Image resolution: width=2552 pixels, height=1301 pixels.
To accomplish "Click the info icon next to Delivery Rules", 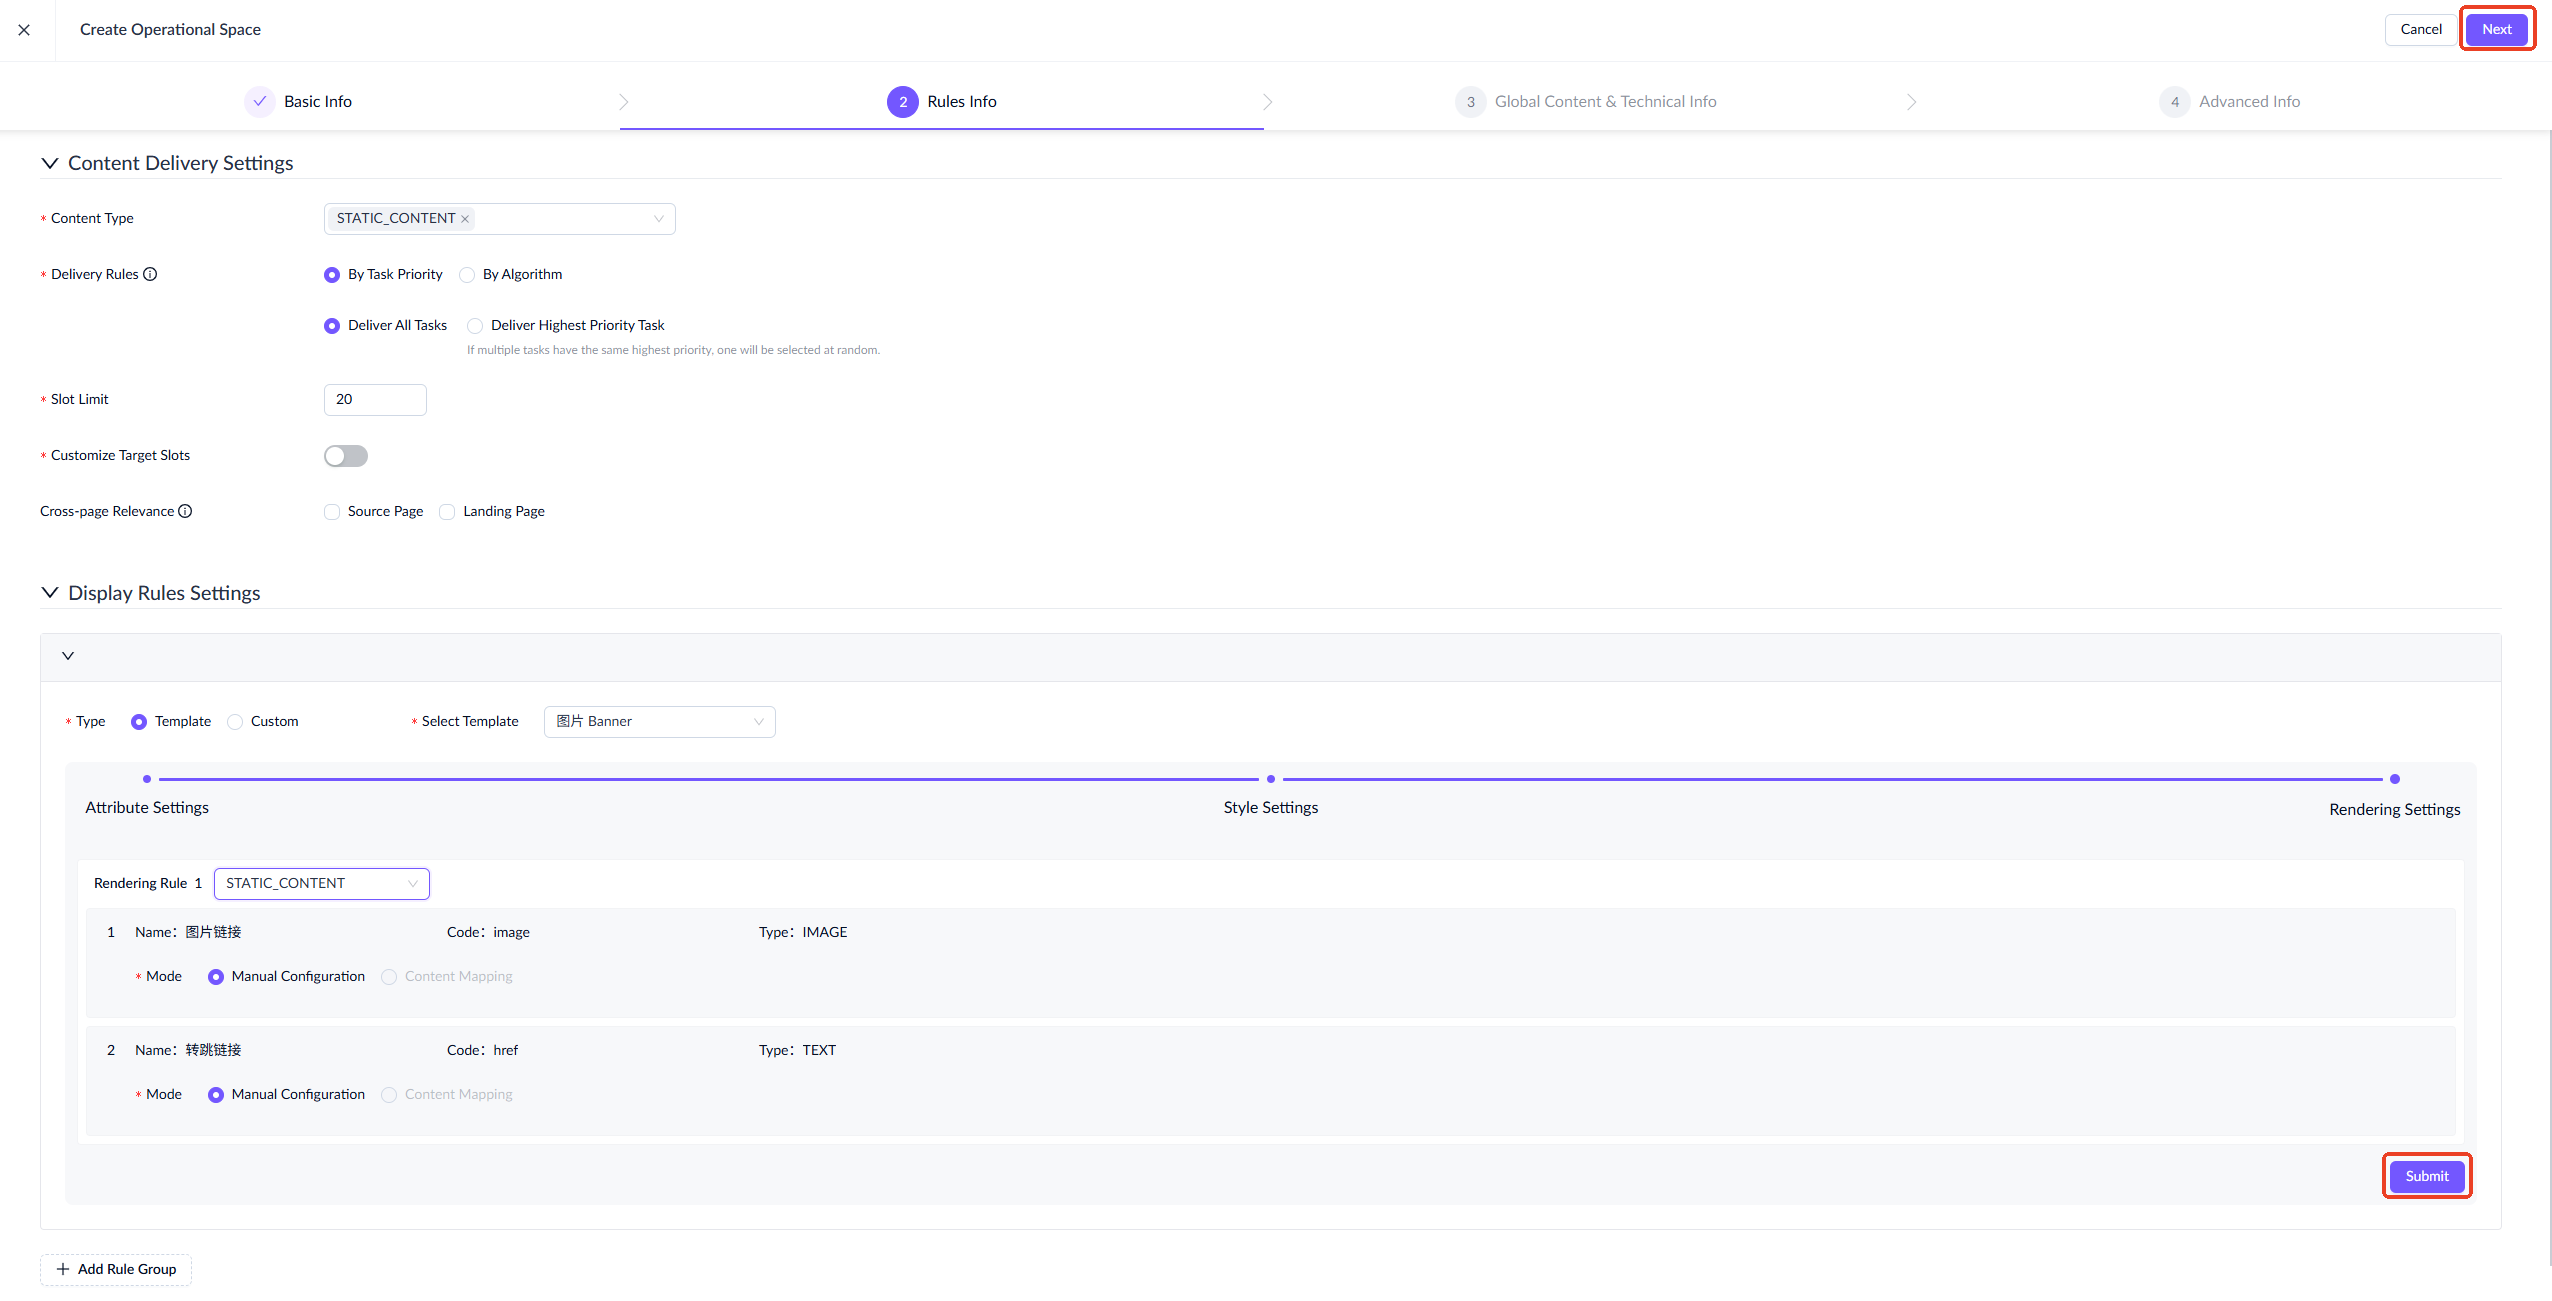I will tap(150, 274).
